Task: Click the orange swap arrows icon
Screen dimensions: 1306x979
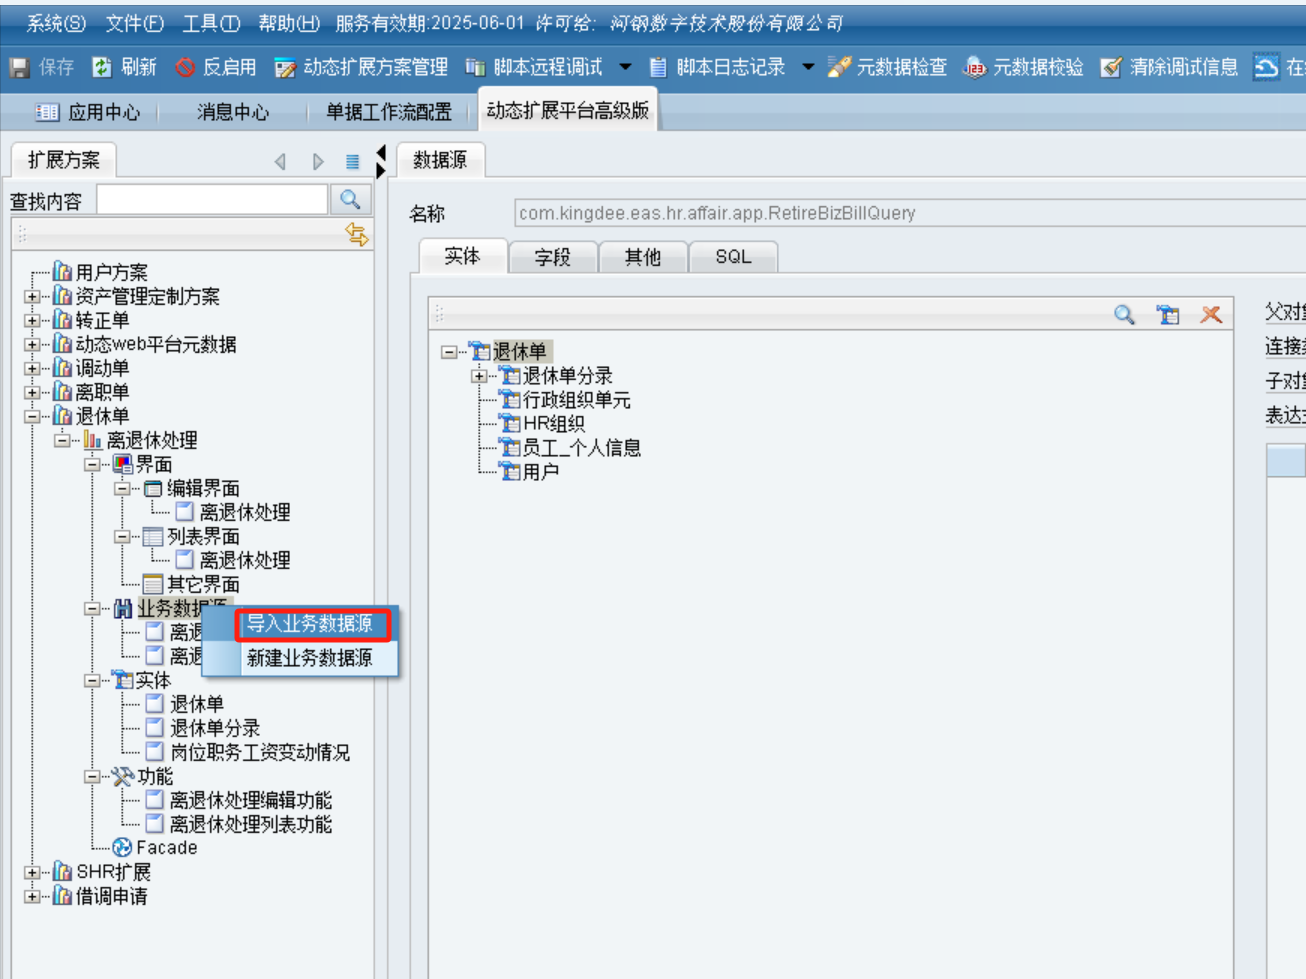Action: point(356,234)
